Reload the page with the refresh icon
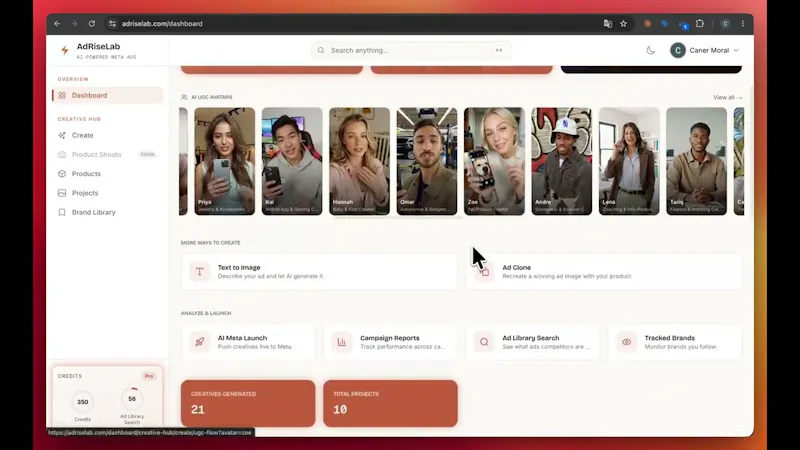The image size is (800, 450). [92, 23]
